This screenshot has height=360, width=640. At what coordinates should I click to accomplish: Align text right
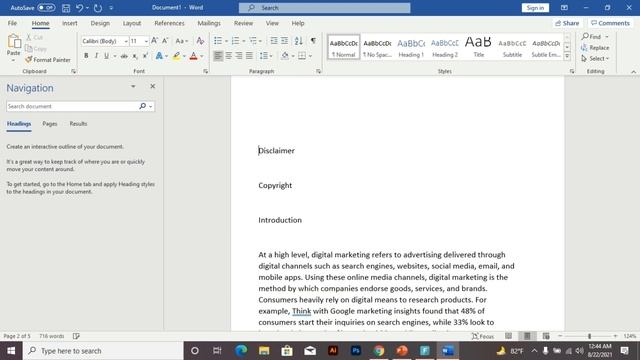coord(239,56)
